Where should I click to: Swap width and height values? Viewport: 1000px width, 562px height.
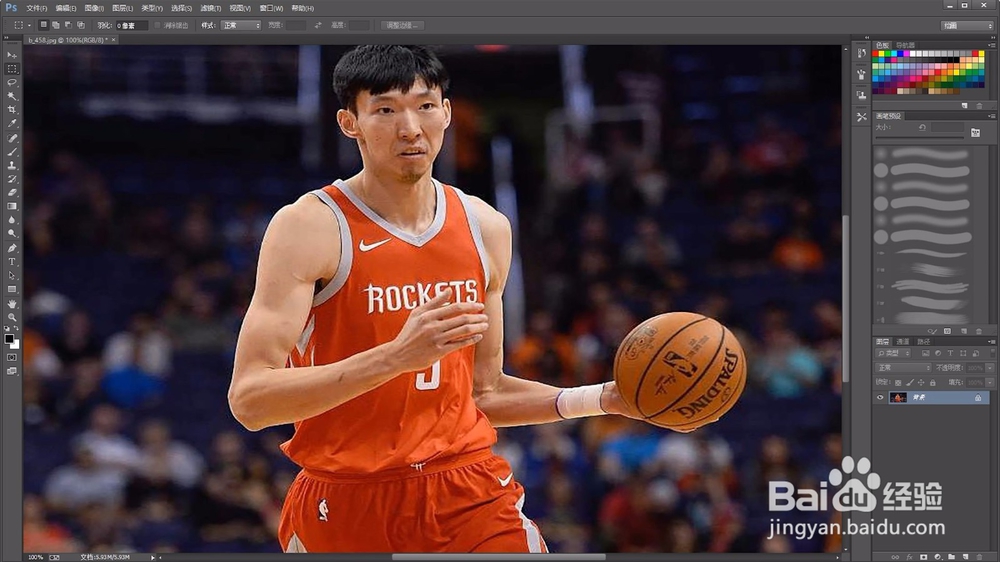tap(318, 26)
